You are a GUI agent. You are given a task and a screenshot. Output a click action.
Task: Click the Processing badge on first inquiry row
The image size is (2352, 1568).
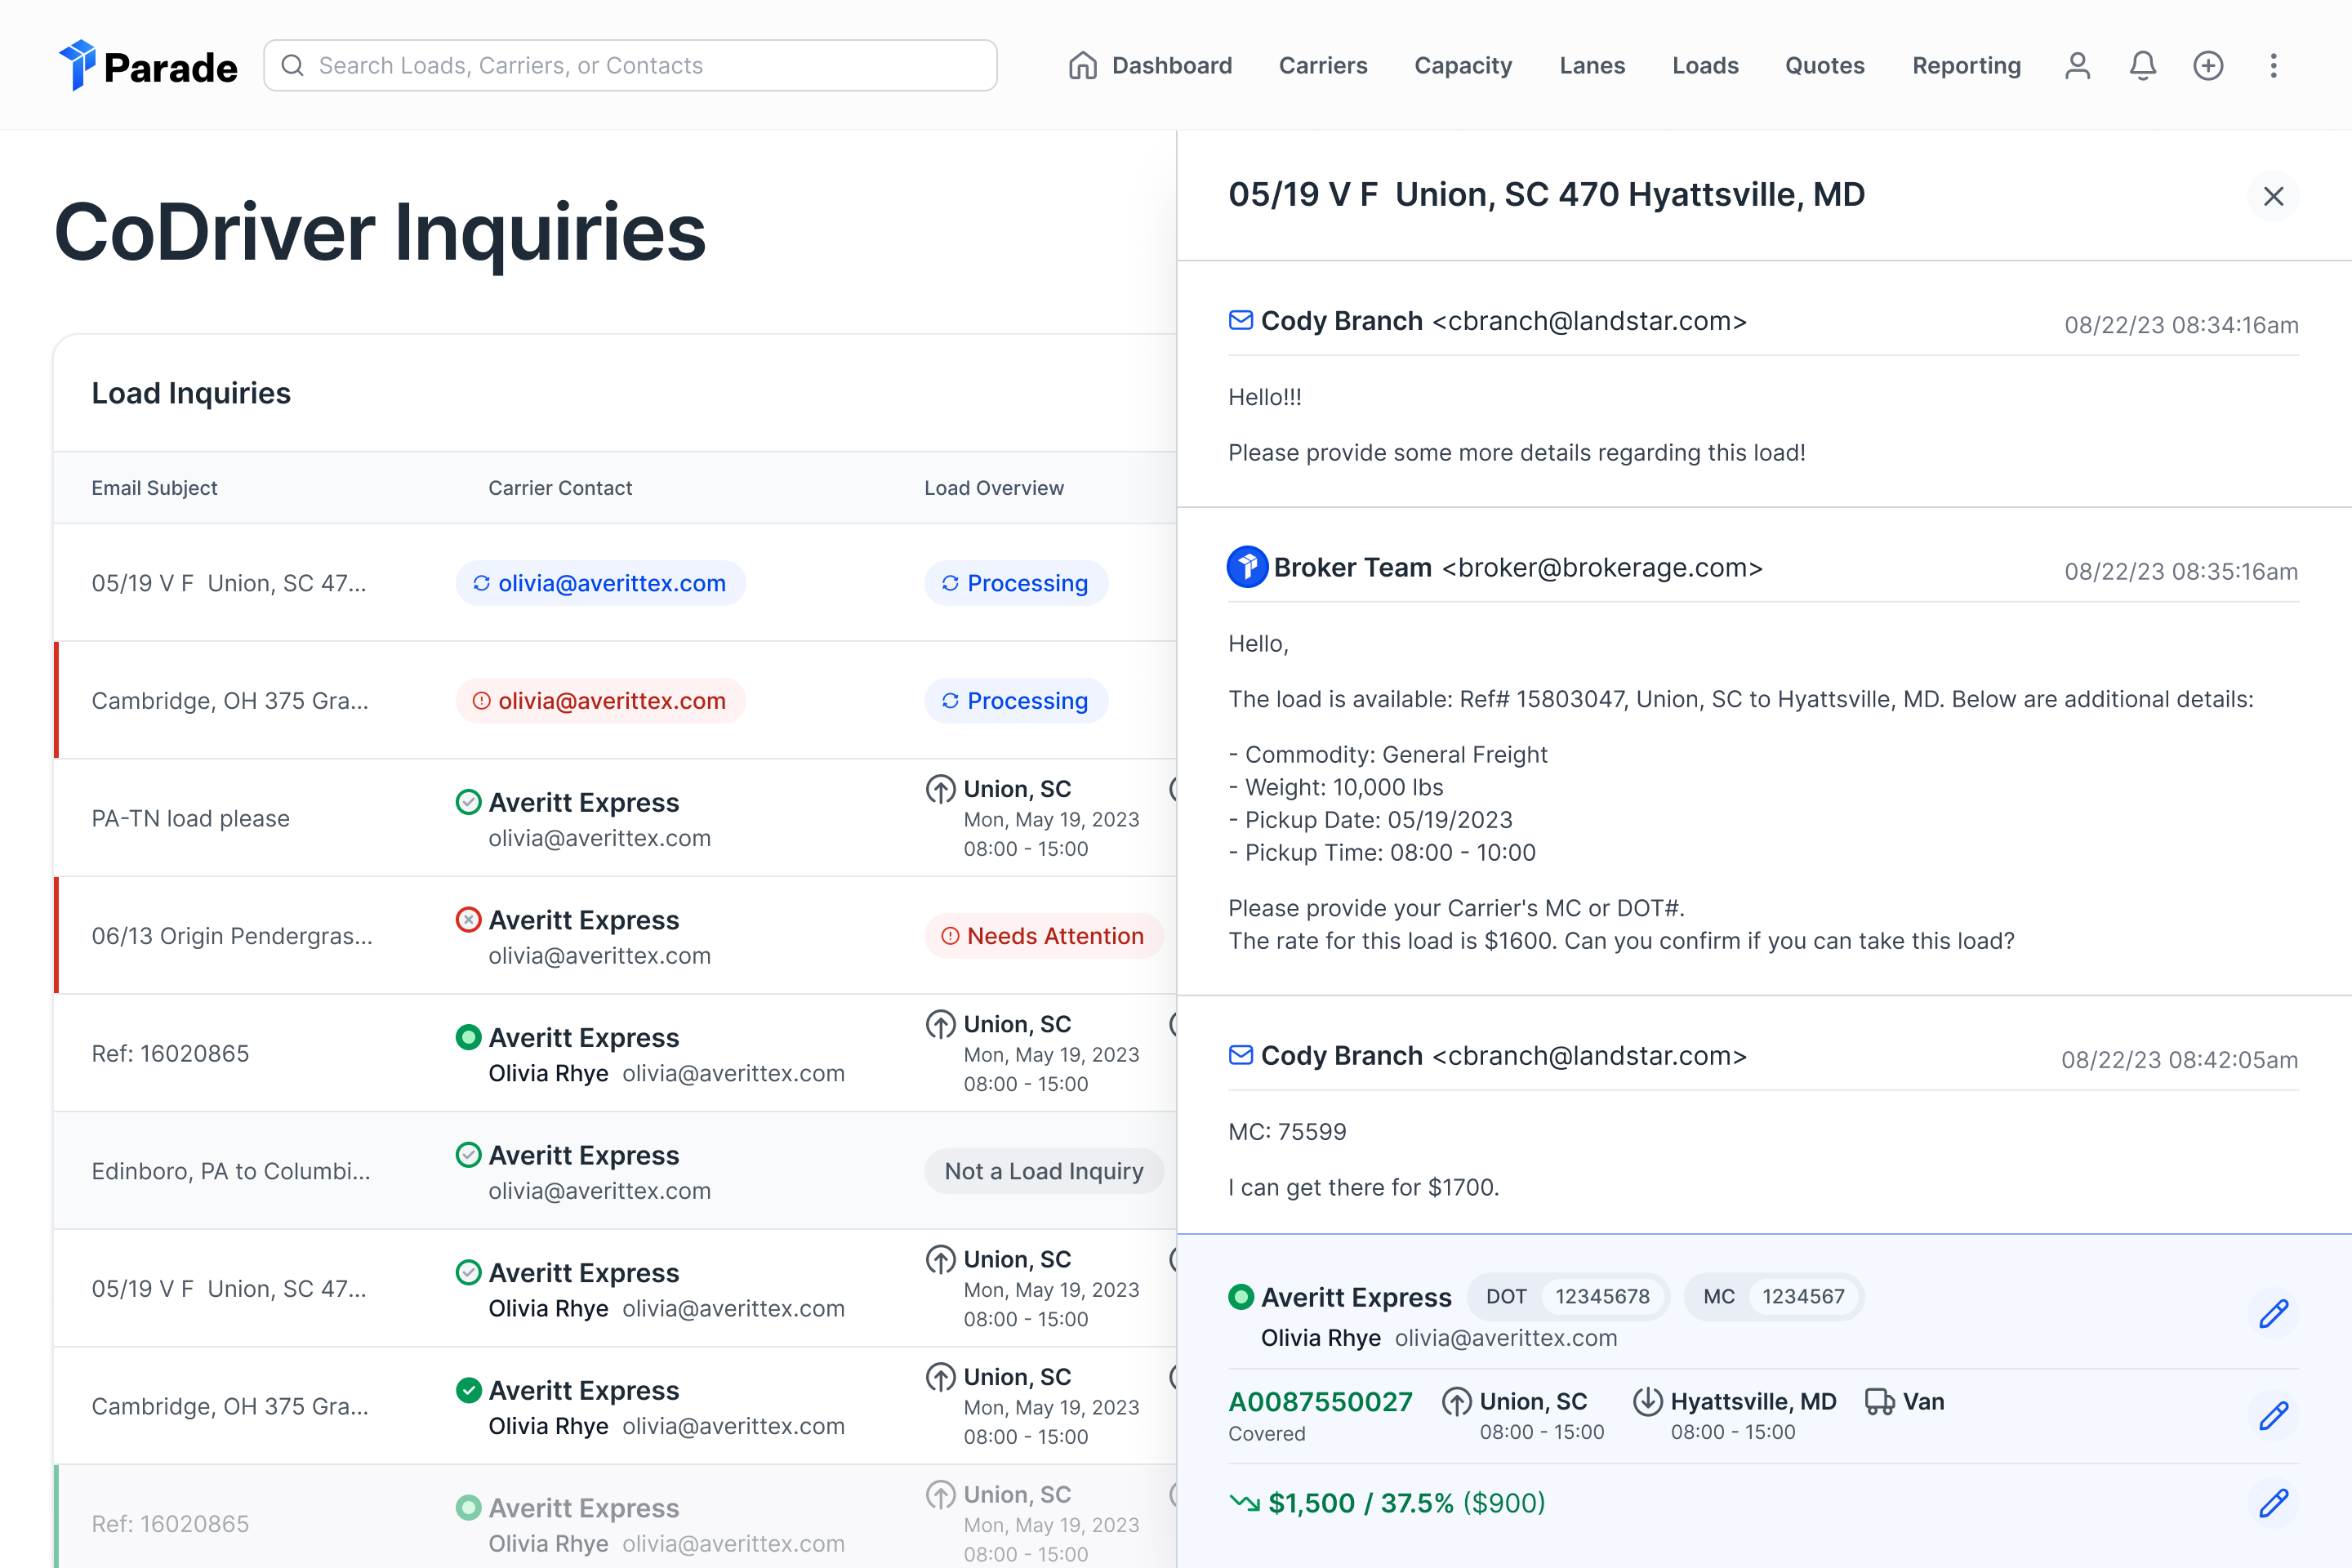(x=1016, y=583)
